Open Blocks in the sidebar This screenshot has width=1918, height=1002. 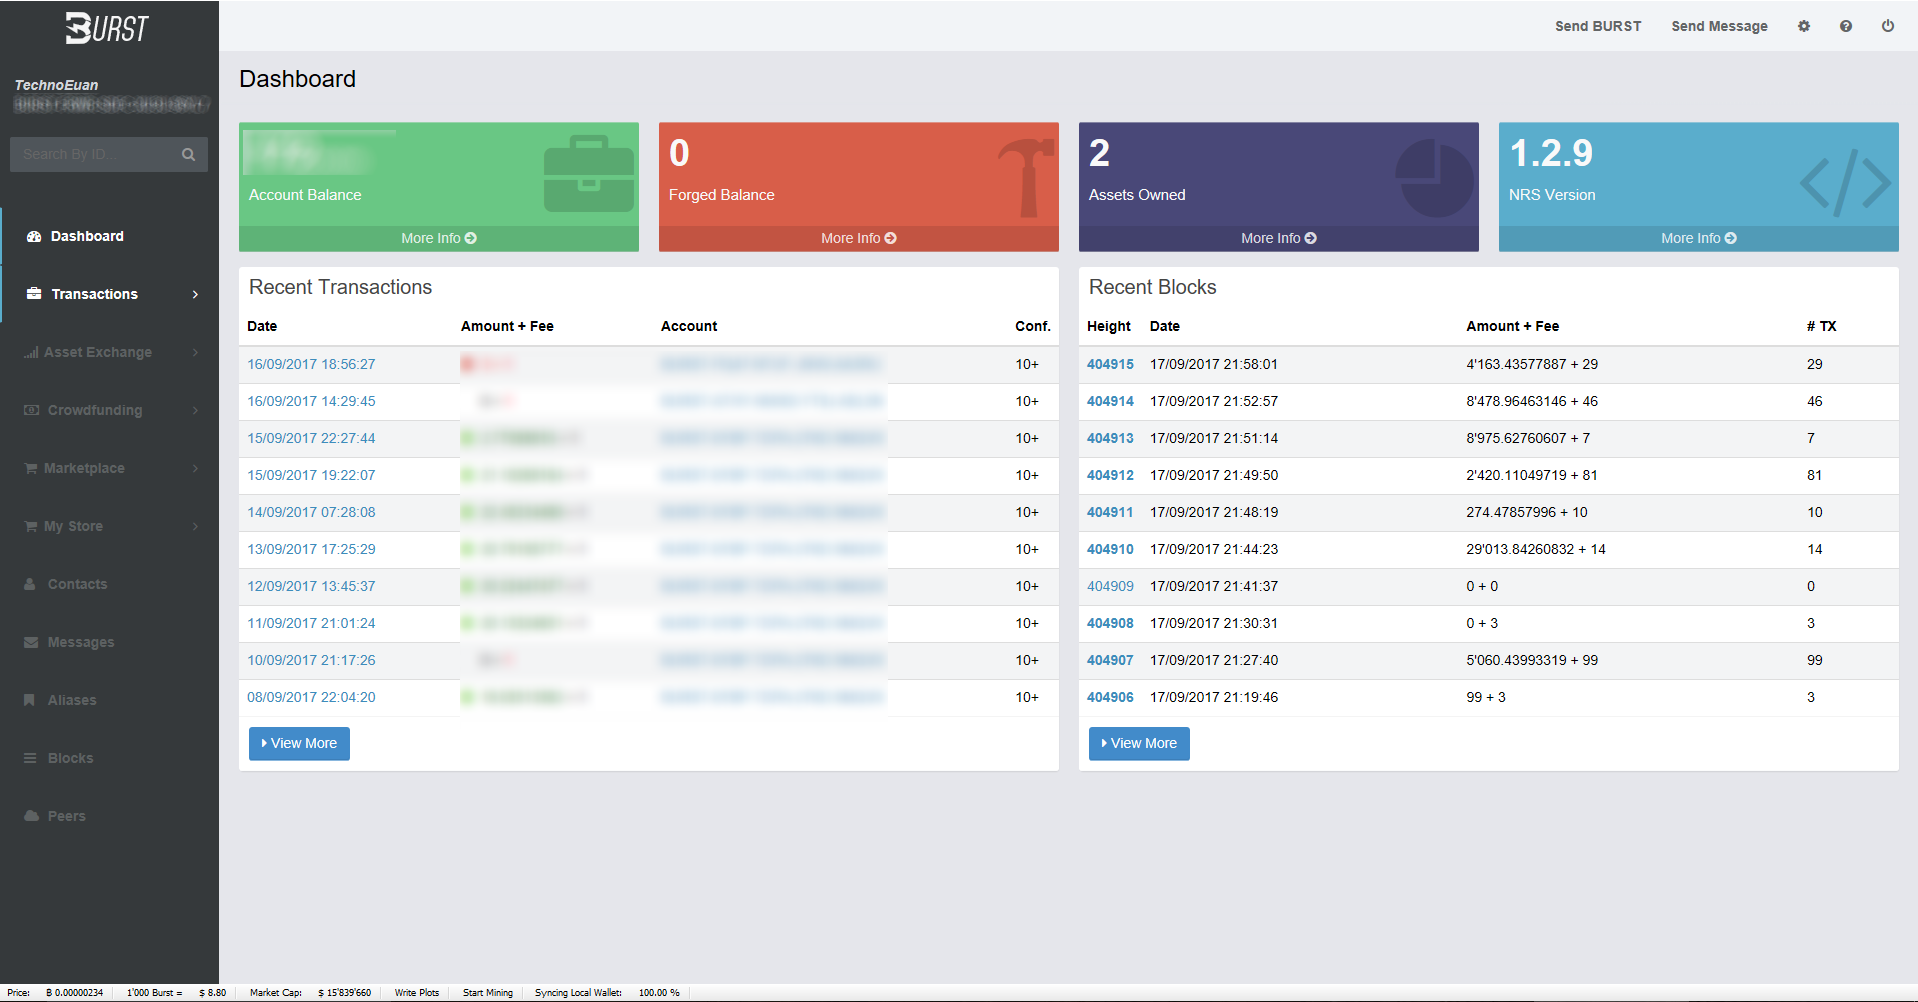pos(109,758)
